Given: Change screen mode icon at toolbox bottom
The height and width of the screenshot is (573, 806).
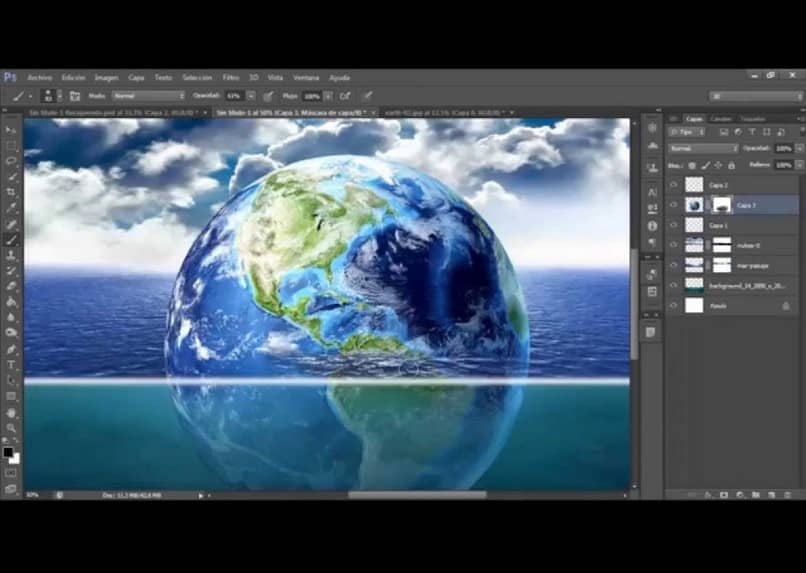Looking at the screenshot, I should tap(11, 488).
